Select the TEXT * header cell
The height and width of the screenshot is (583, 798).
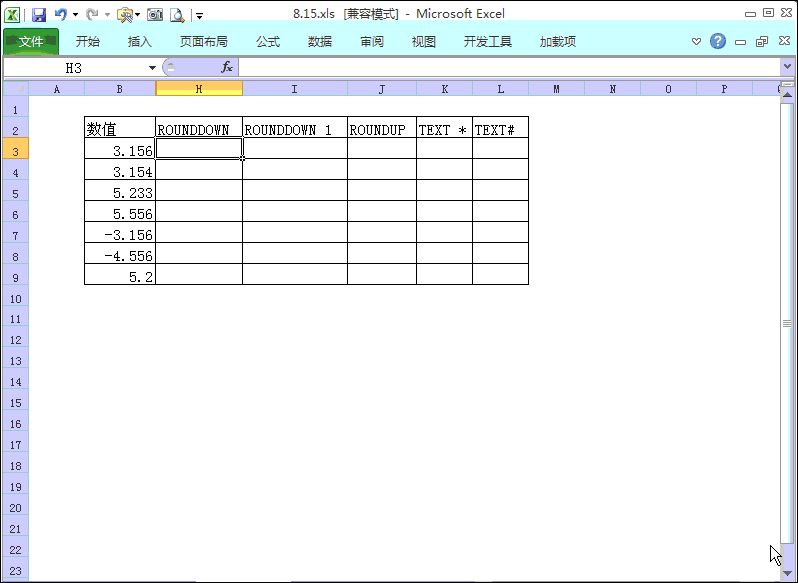tap(444, 127)
